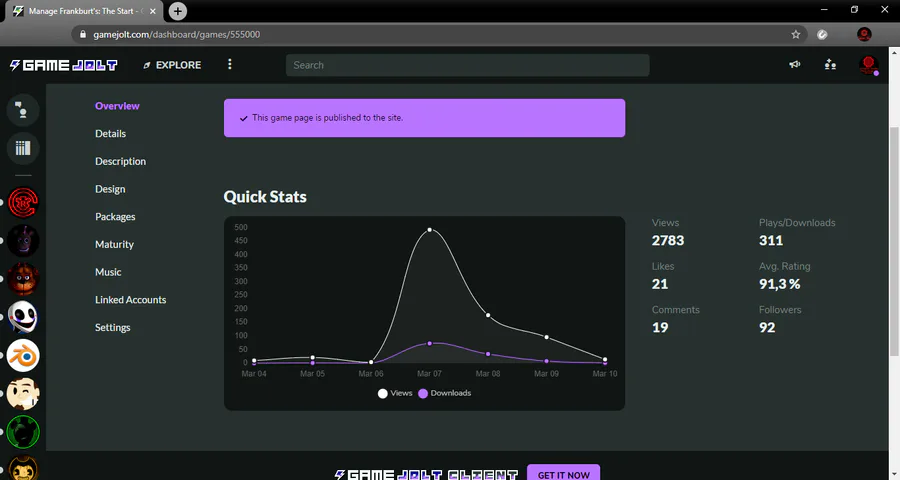The height and width of the screenshot is (480, 900).
Task: Click the Comments count 19
Action: point(660,327)
